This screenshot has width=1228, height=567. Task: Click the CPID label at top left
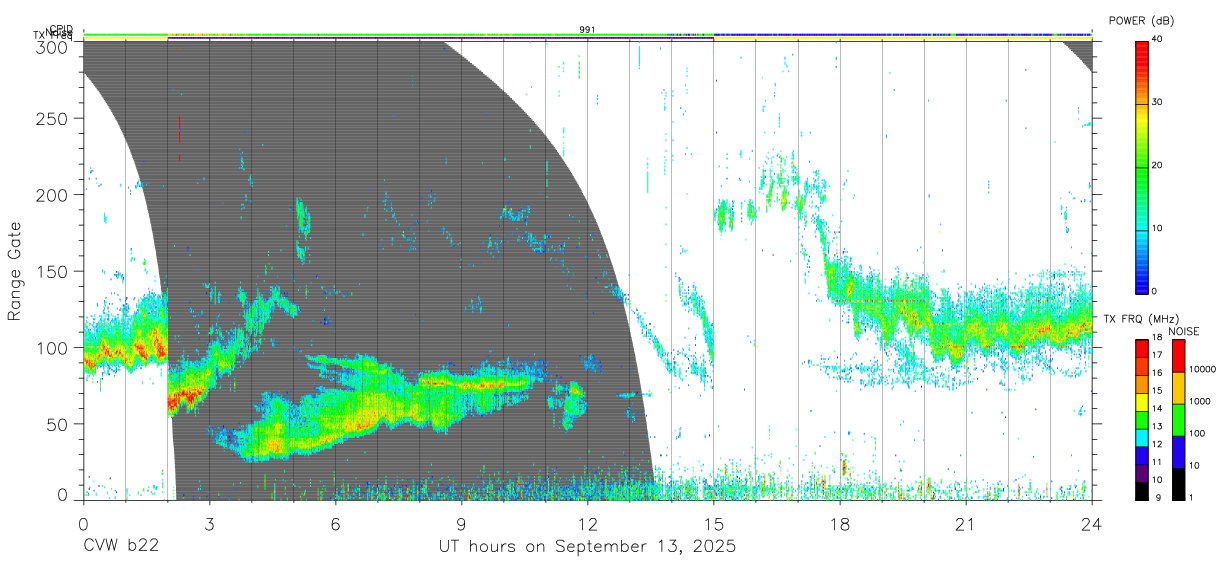click(61, 29)
